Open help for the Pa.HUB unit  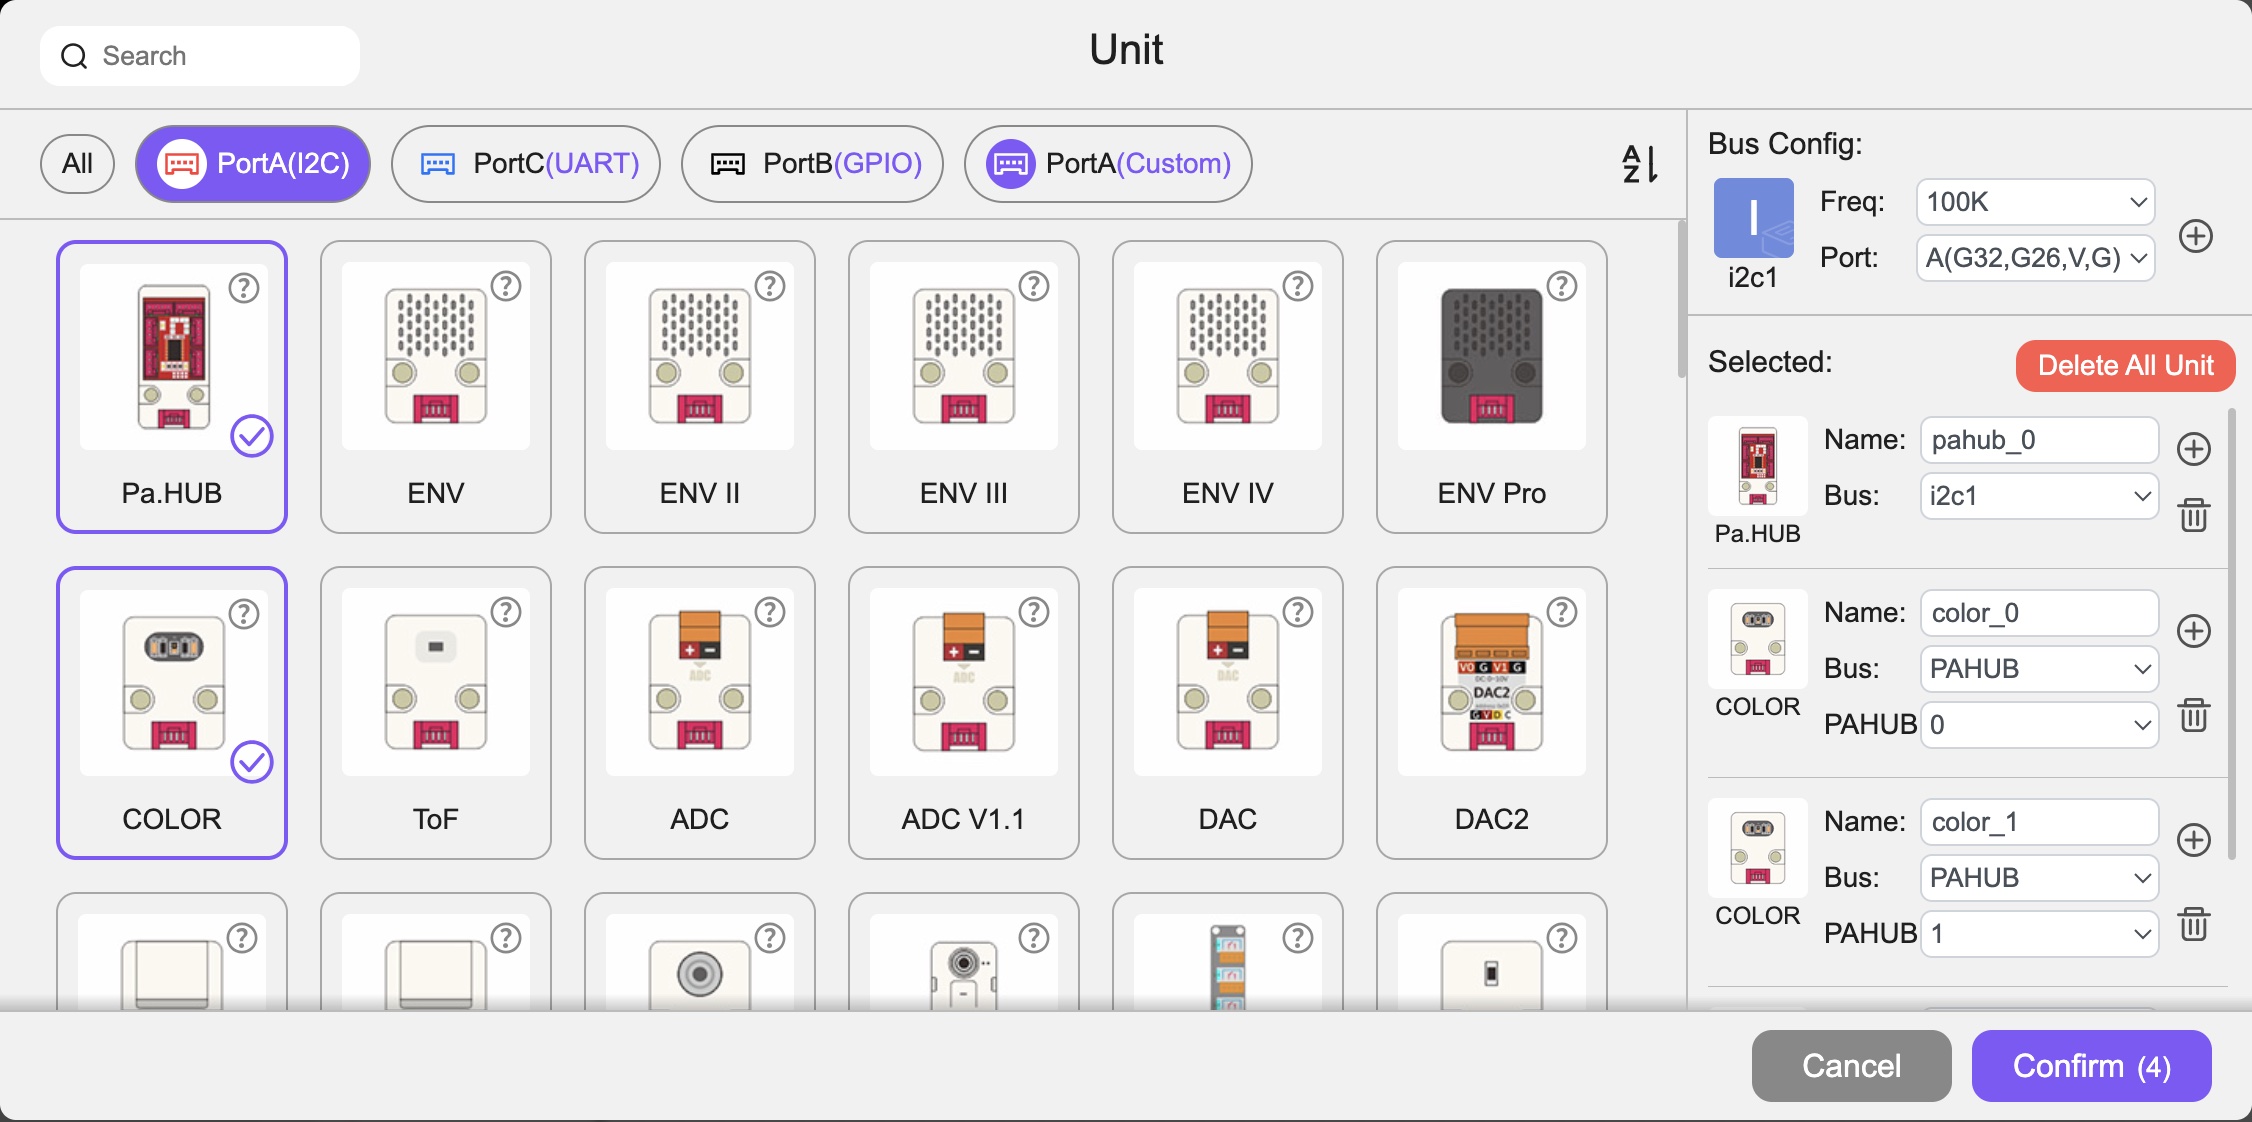click(x=244, y=288)
